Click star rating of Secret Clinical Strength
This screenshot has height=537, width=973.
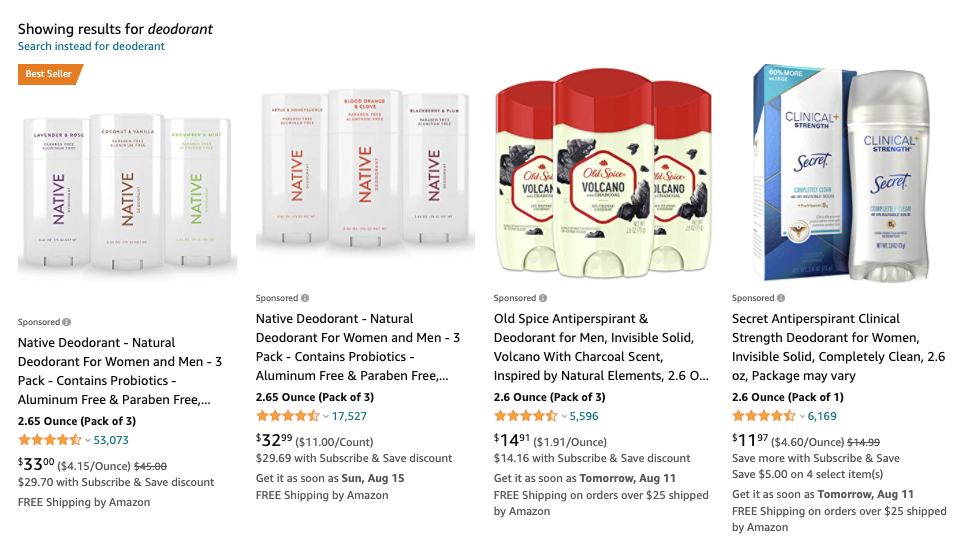[x=763, y=416]
